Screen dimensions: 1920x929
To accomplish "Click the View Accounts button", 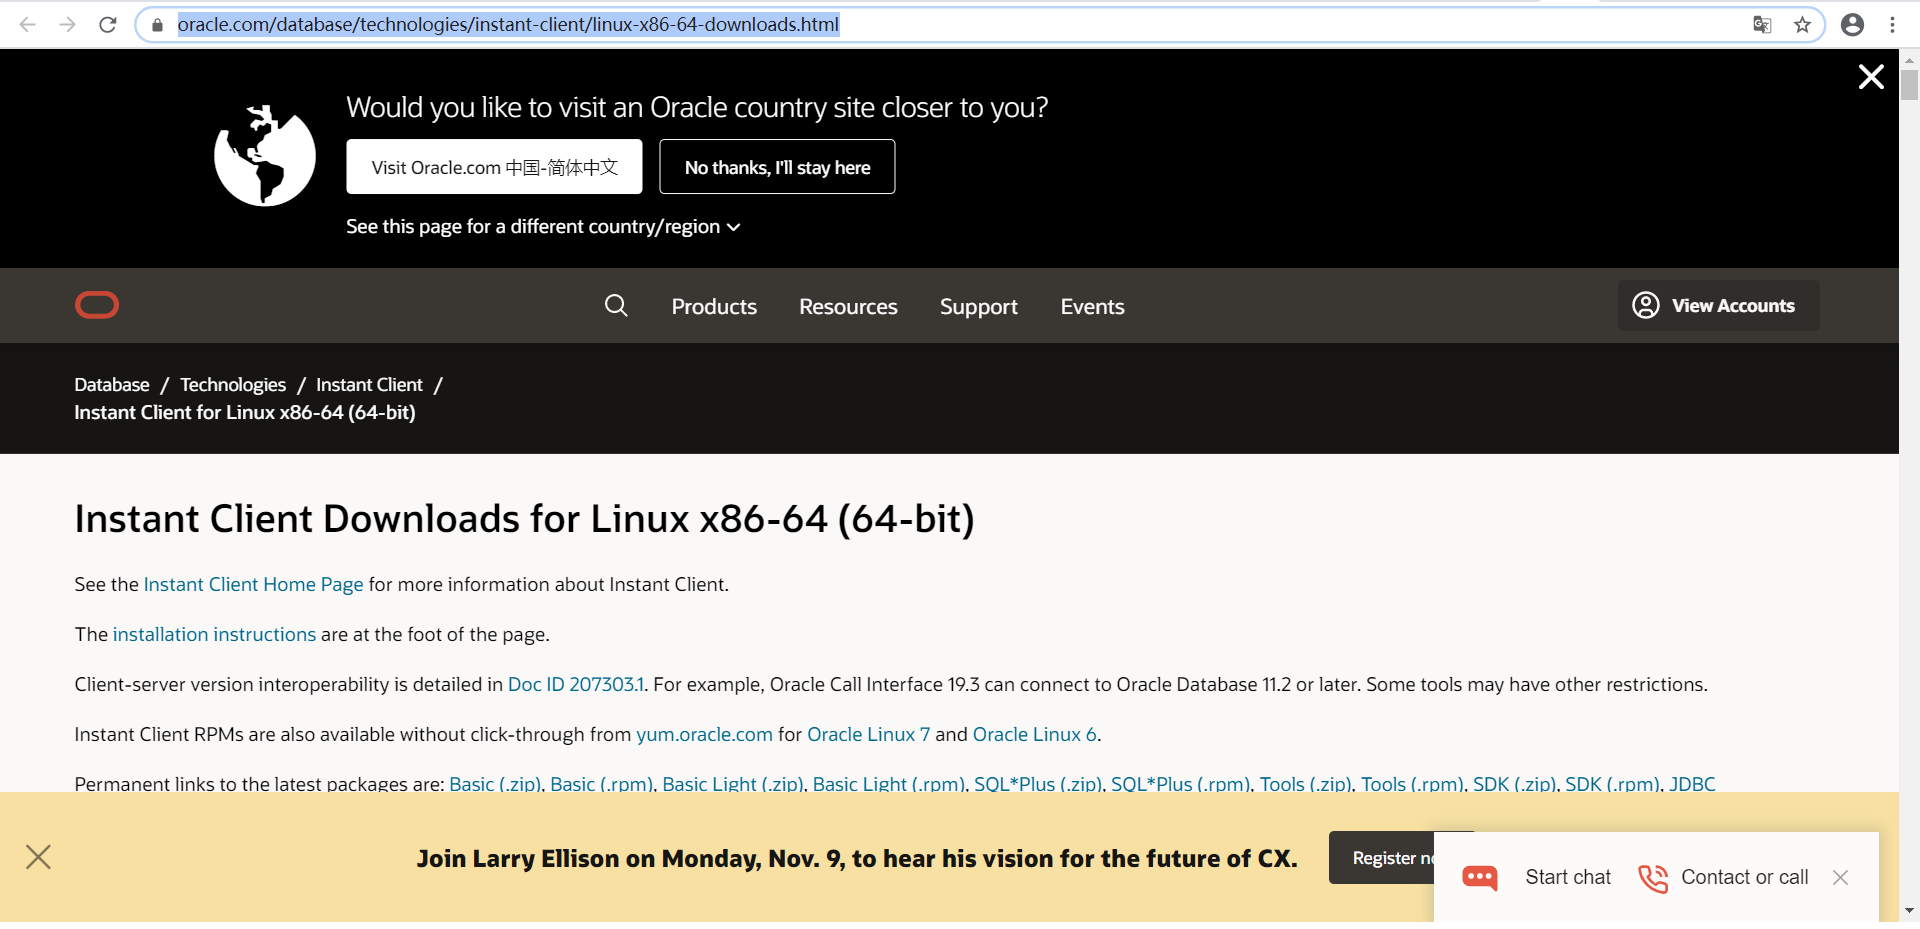I will 1719,305.
